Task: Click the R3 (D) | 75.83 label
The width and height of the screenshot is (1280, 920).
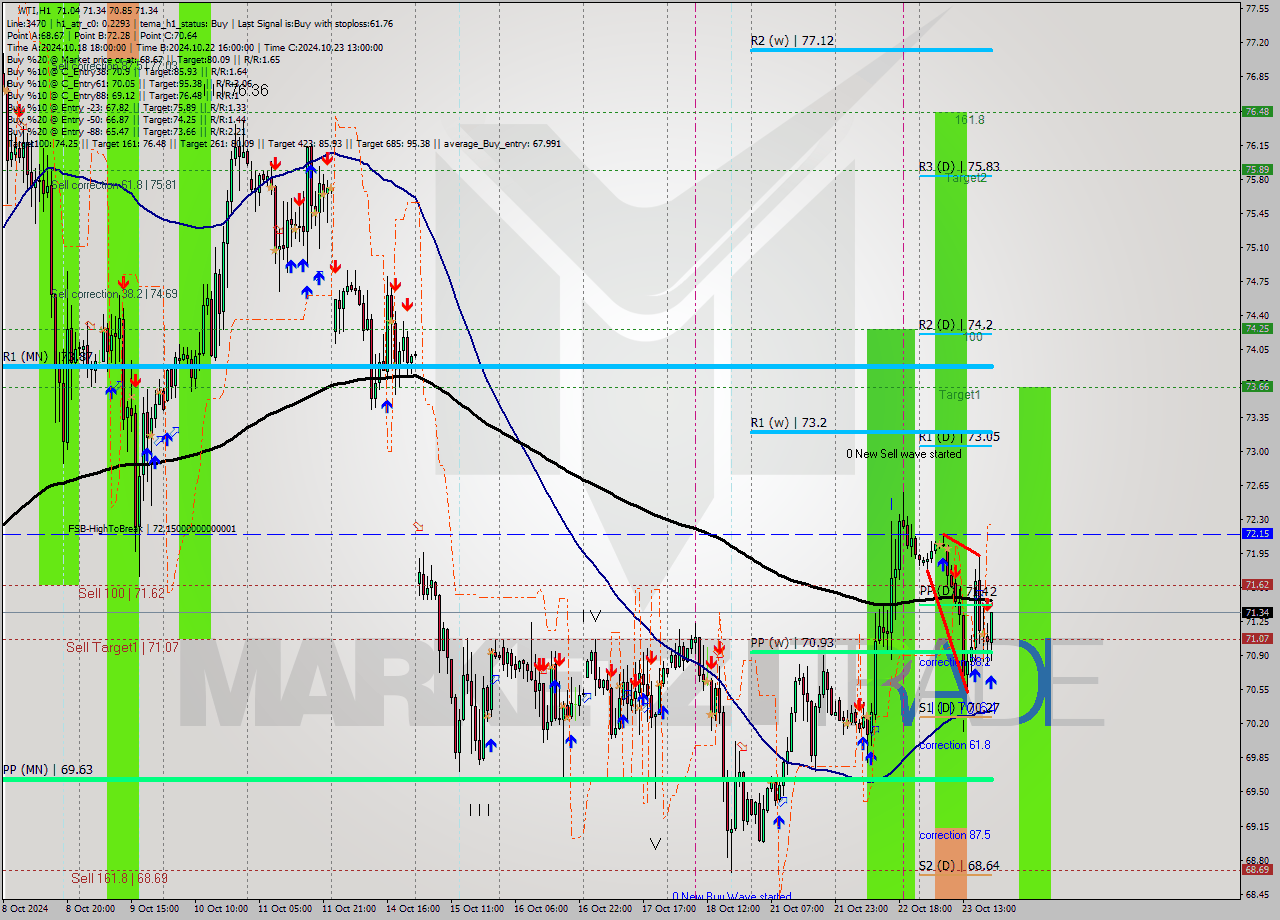Action: click(x=959, y=167)
